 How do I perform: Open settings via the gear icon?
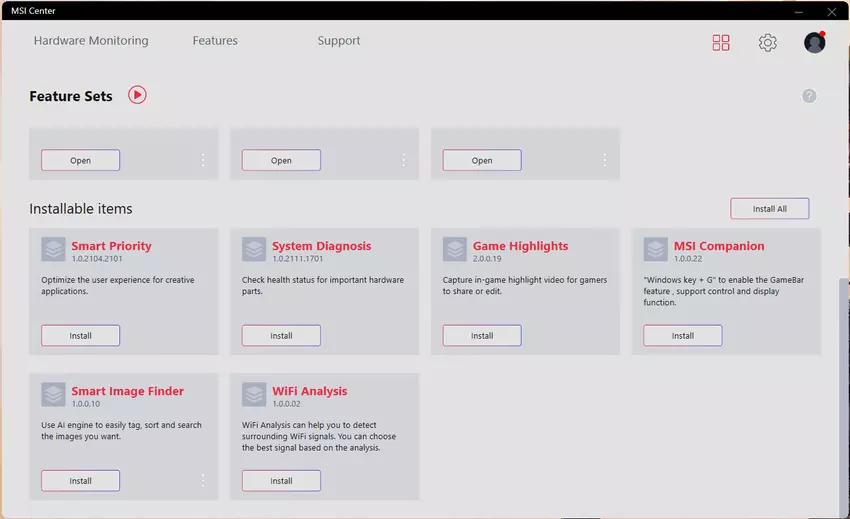pos(767,42)
